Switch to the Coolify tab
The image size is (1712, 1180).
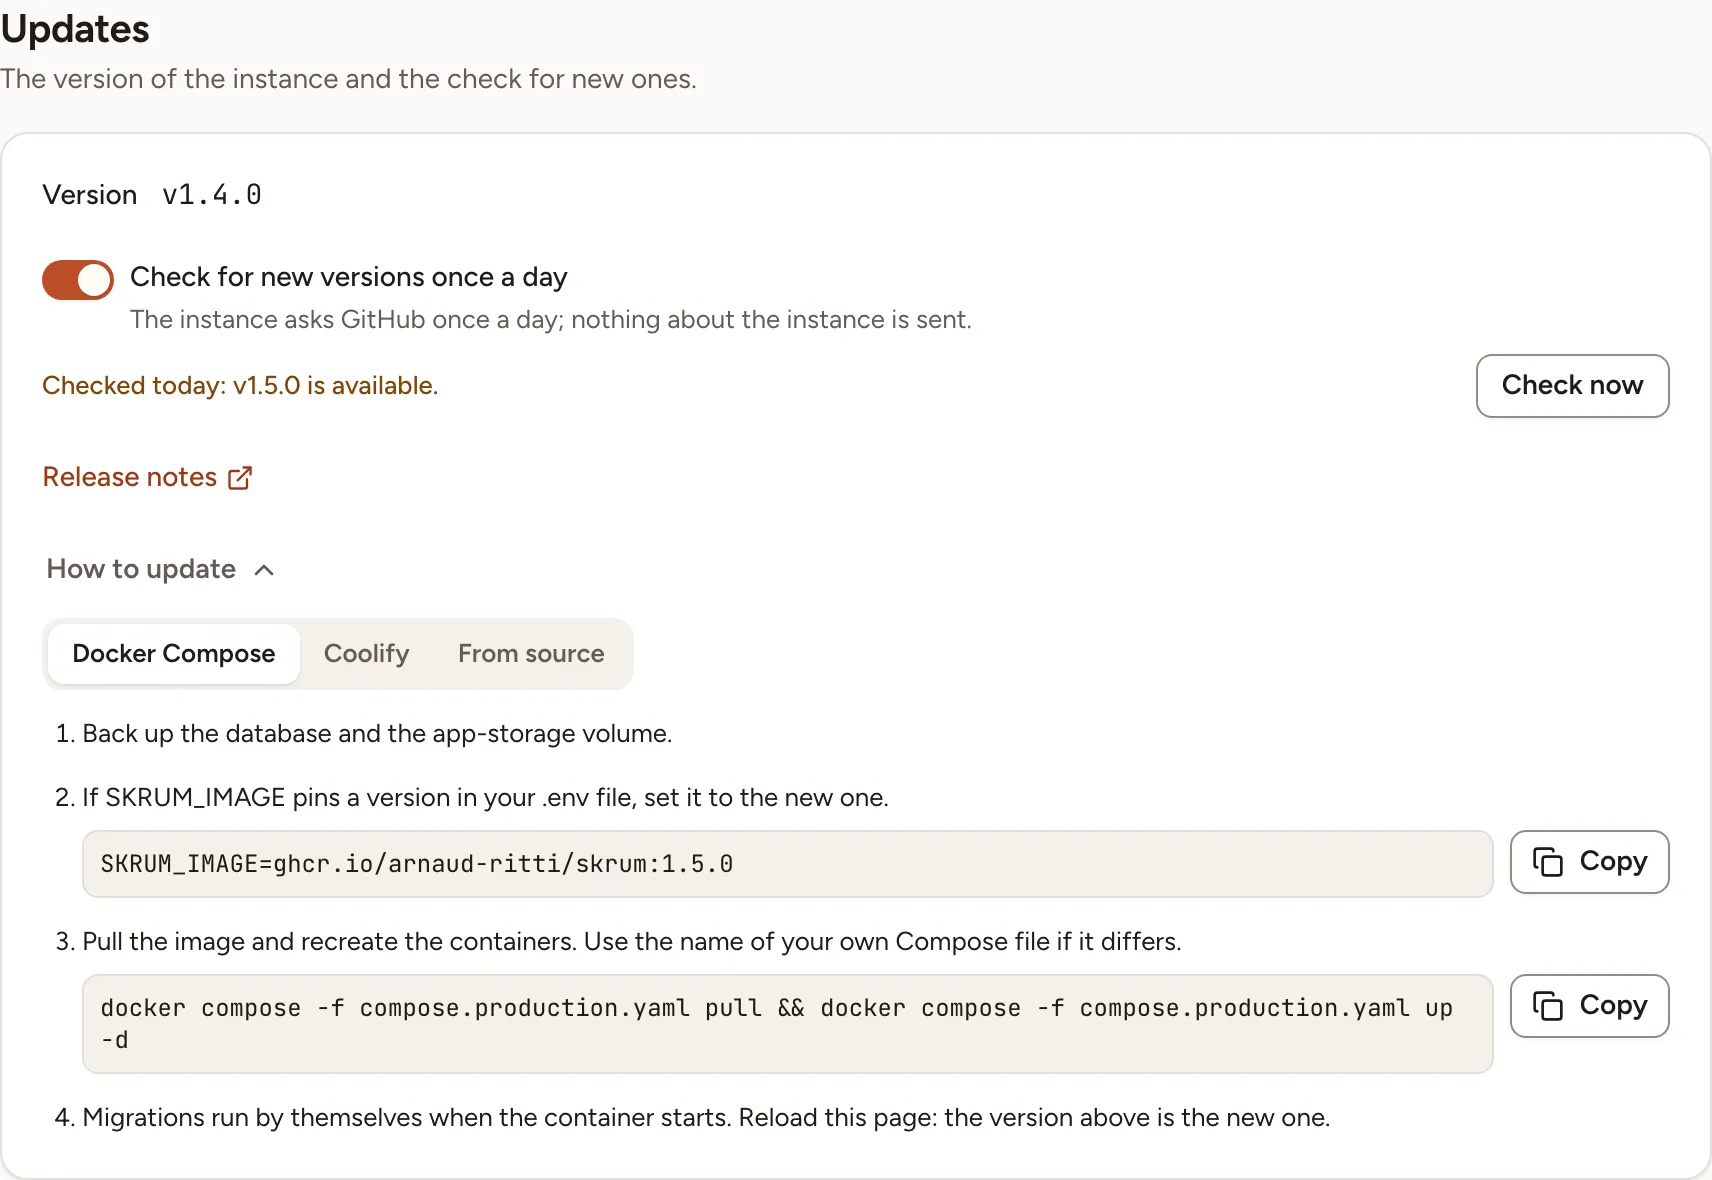tap(367, 654)
